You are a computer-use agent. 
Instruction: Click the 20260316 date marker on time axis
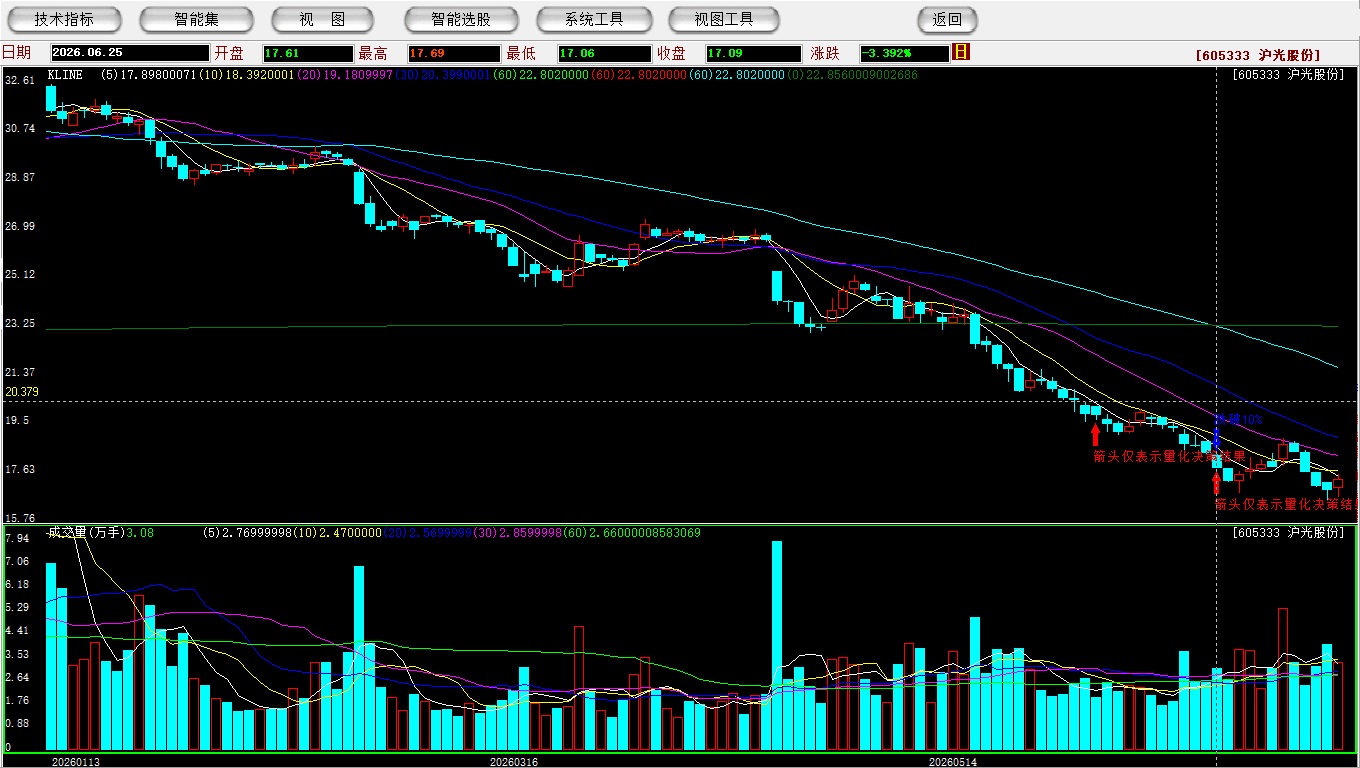click(514, 761)
